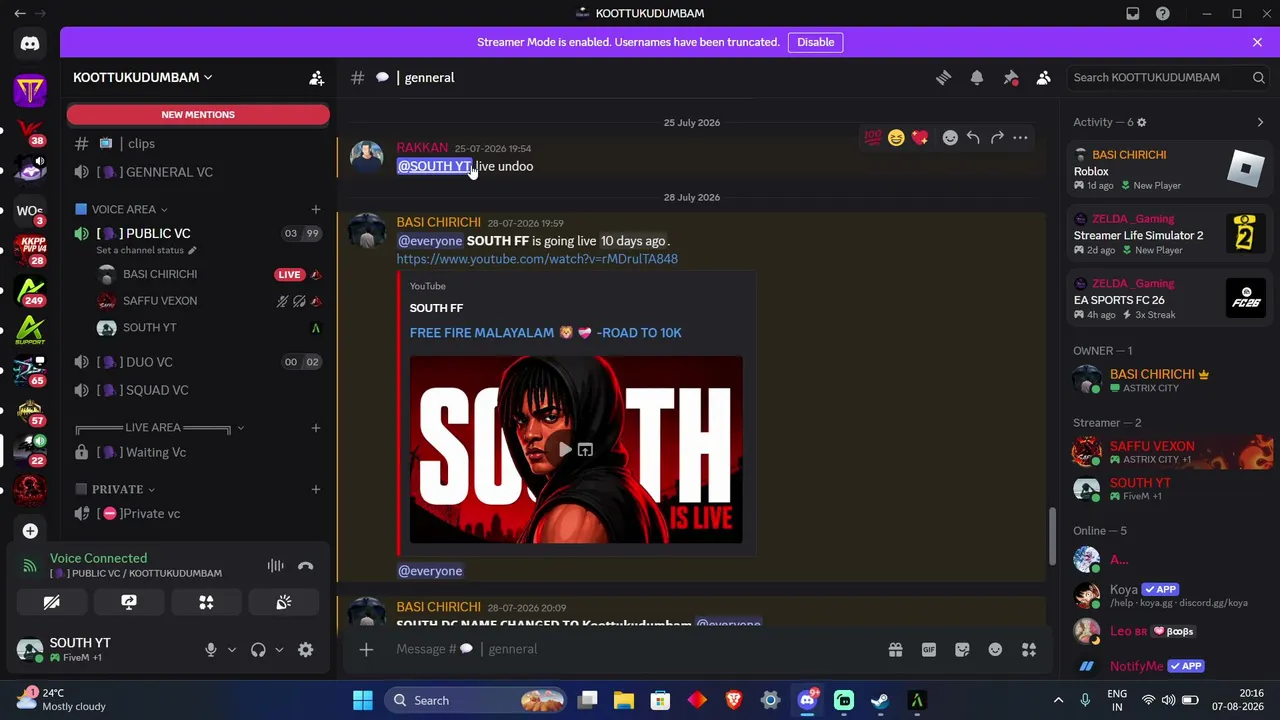1280x720 pixels.
Task: Join the GENNERAL VC voice channel
Action: click(x=198, y=172)
